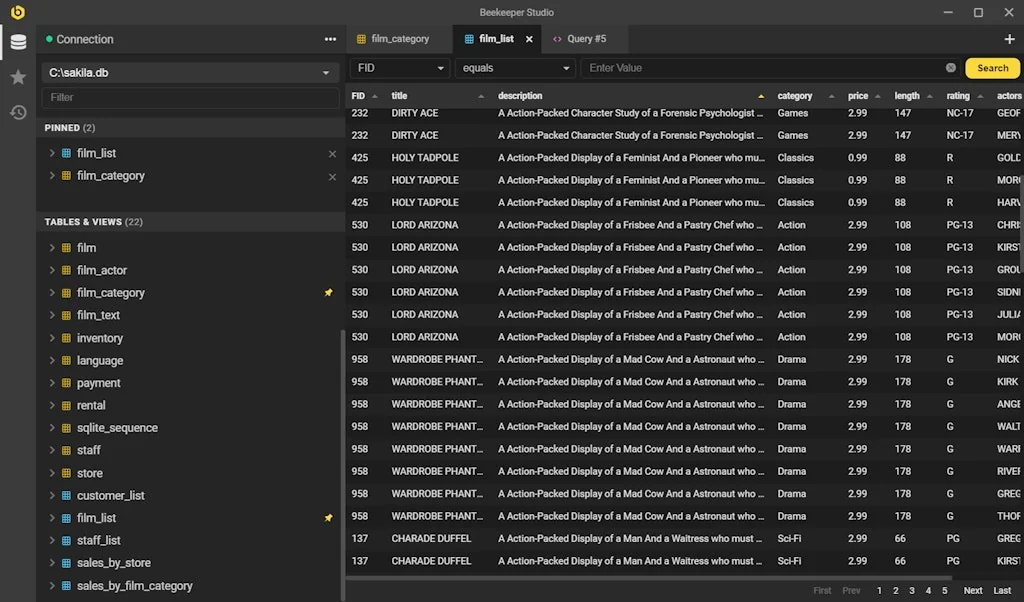Open saved queries via star sidebar icon

tap(17, 75)
